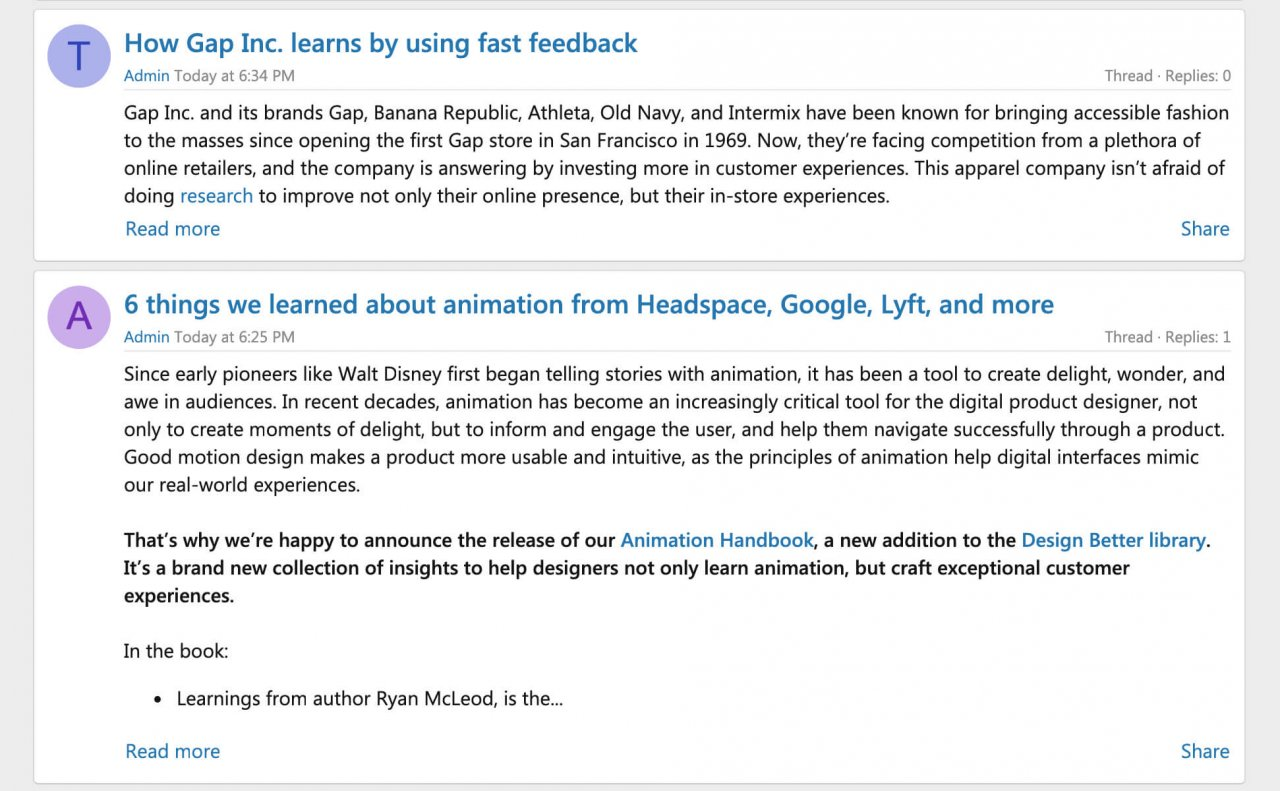Share the Gap Inc. post
The width and height of the screenshot is (1280, 791).
1204,229
